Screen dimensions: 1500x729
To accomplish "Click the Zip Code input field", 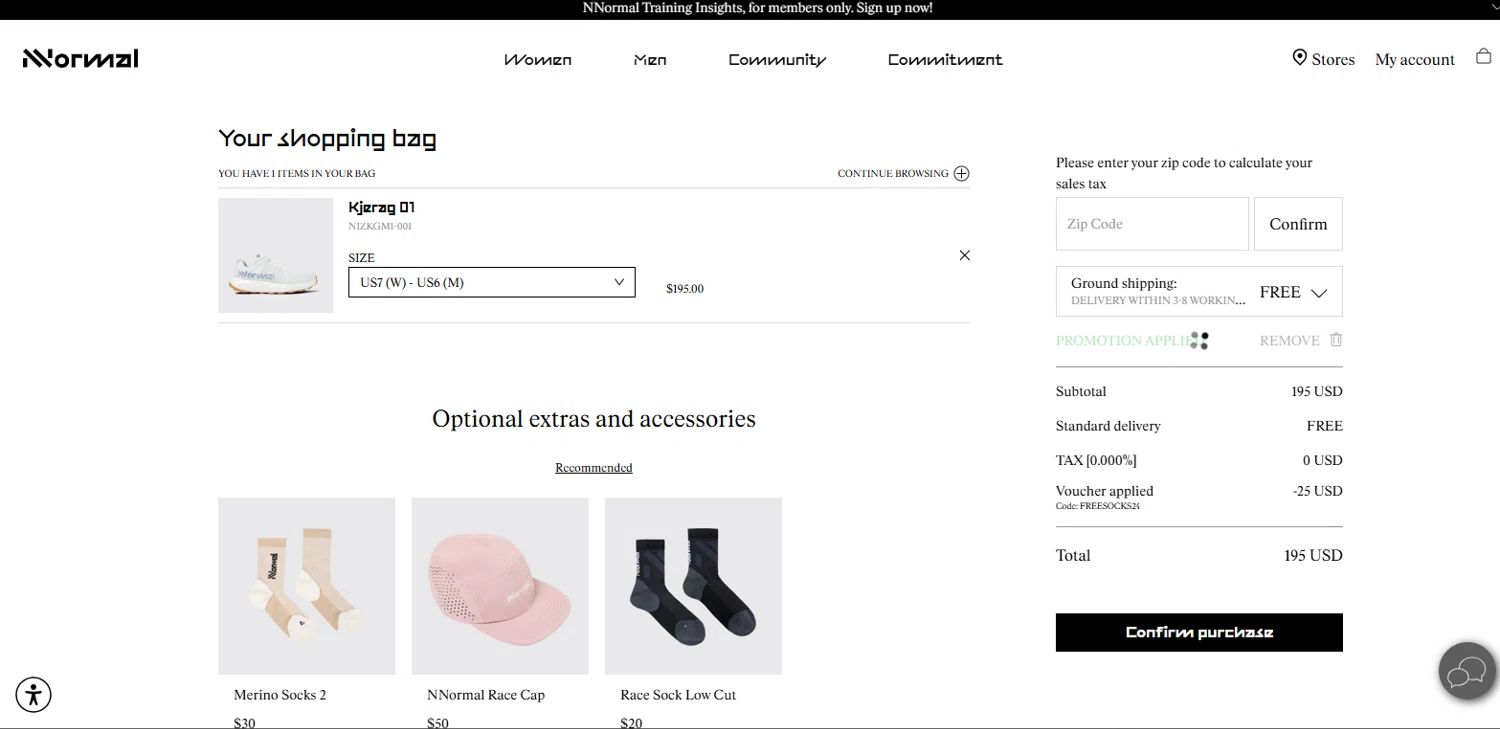I will pos(1152,224).
